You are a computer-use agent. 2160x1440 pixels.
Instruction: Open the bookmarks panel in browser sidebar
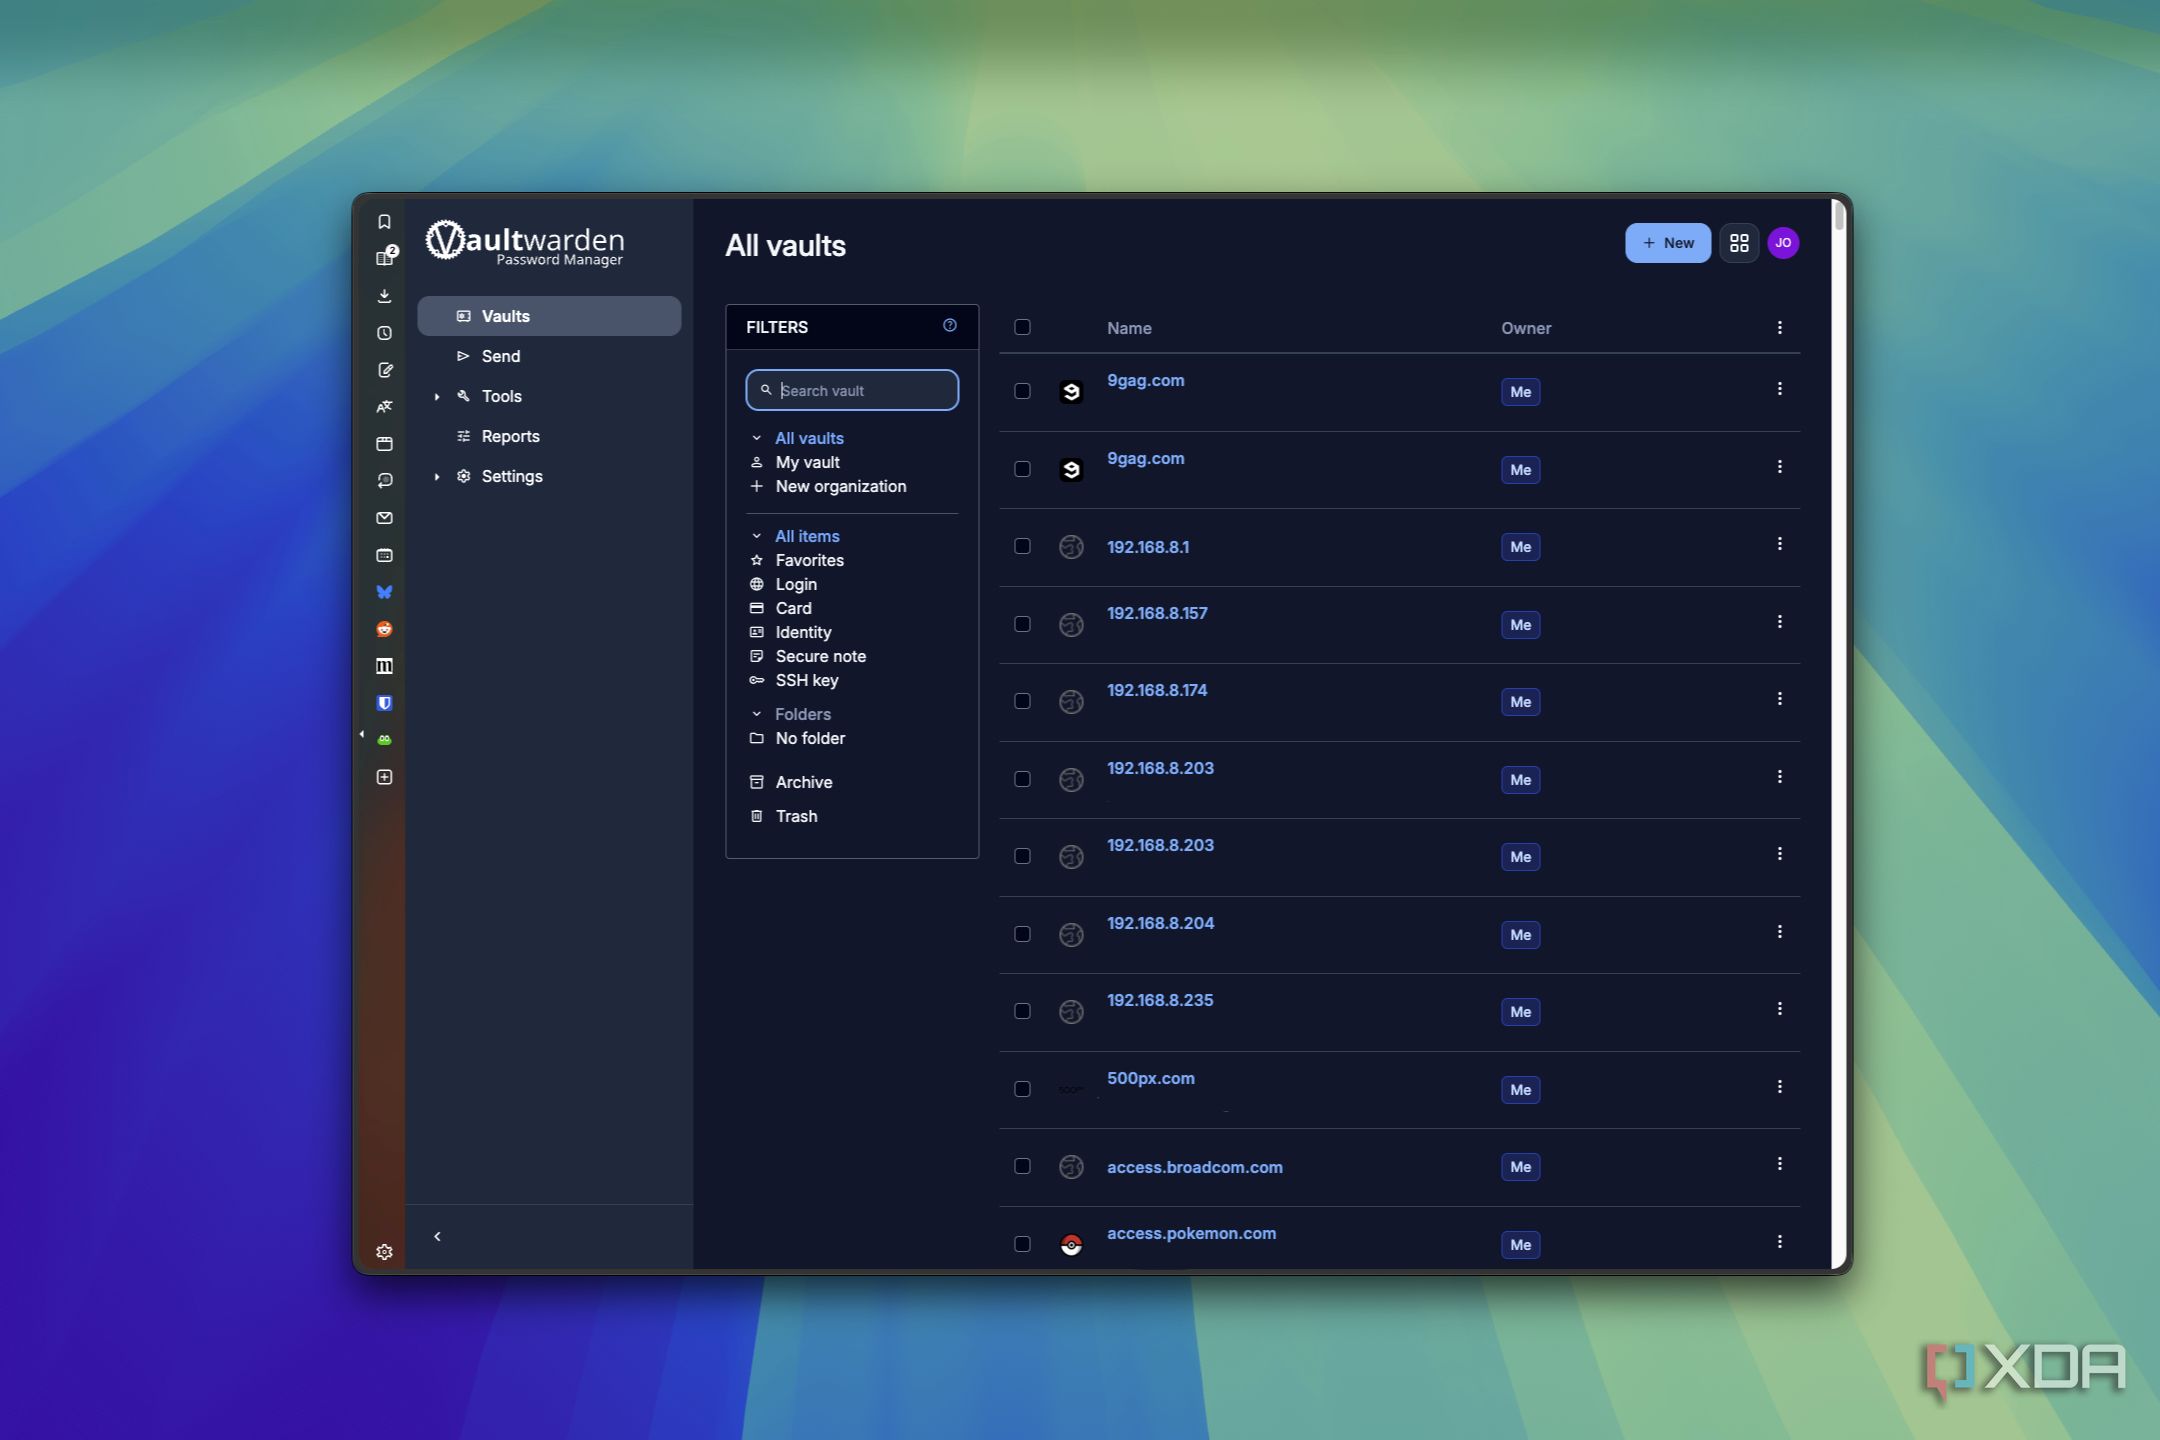tap(384, 222)
